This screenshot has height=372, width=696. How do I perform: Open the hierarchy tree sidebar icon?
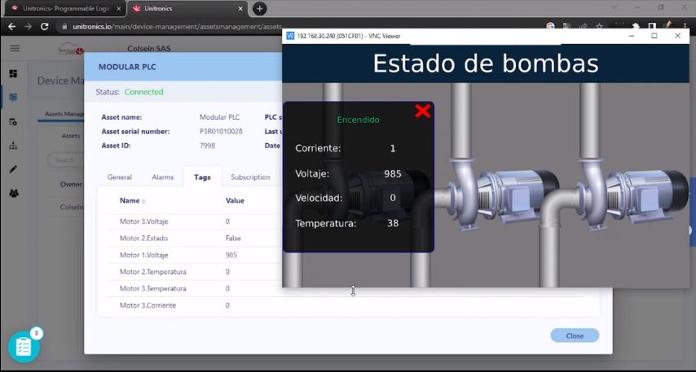click(x=13, y=146)
